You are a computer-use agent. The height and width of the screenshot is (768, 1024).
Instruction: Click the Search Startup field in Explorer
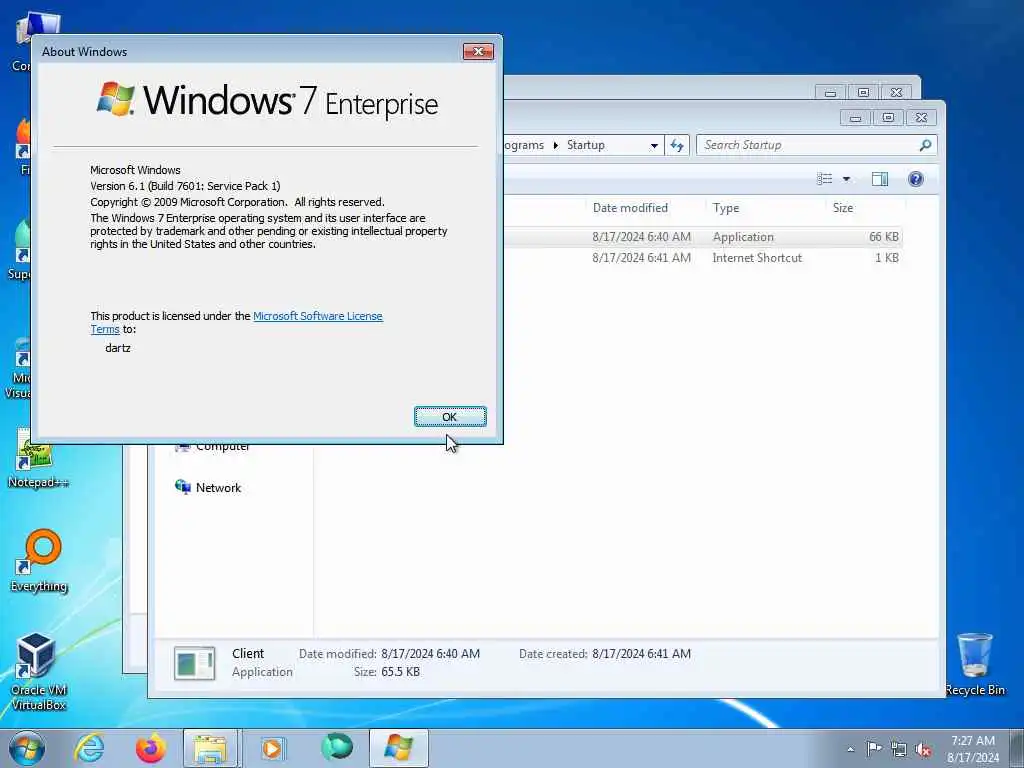pyautogui.click(x=808, y=145)
